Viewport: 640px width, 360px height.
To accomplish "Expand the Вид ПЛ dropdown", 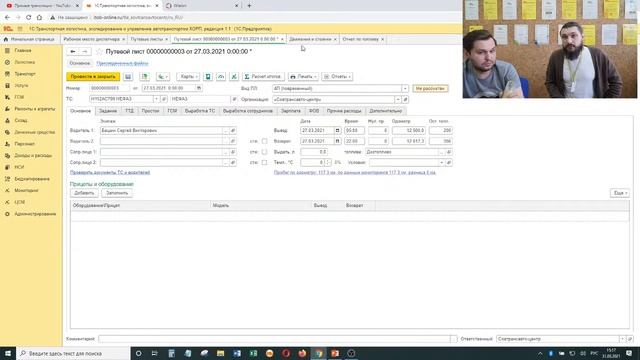I will (x=404, y=89).
